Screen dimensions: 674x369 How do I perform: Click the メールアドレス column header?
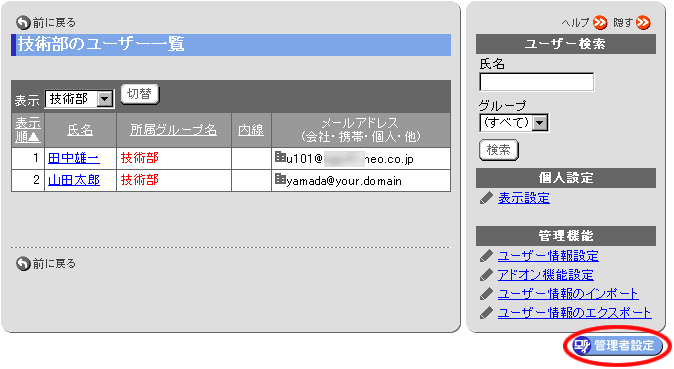[361, 130]
